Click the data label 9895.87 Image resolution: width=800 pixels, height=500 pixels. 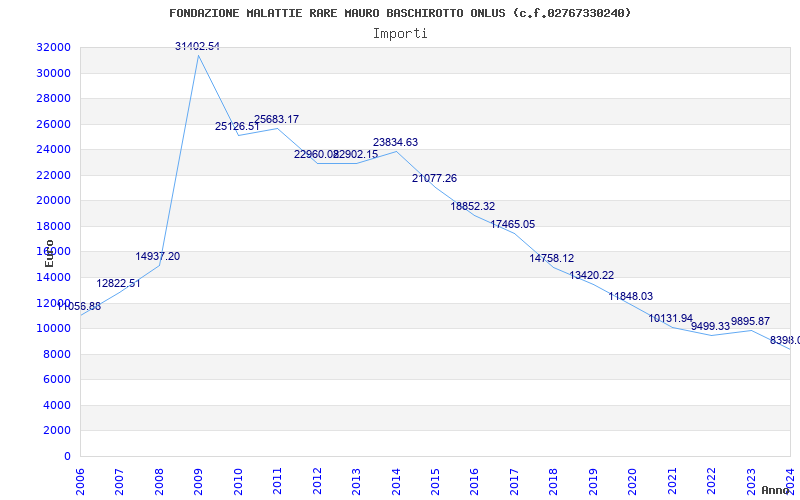pos(751,321)
